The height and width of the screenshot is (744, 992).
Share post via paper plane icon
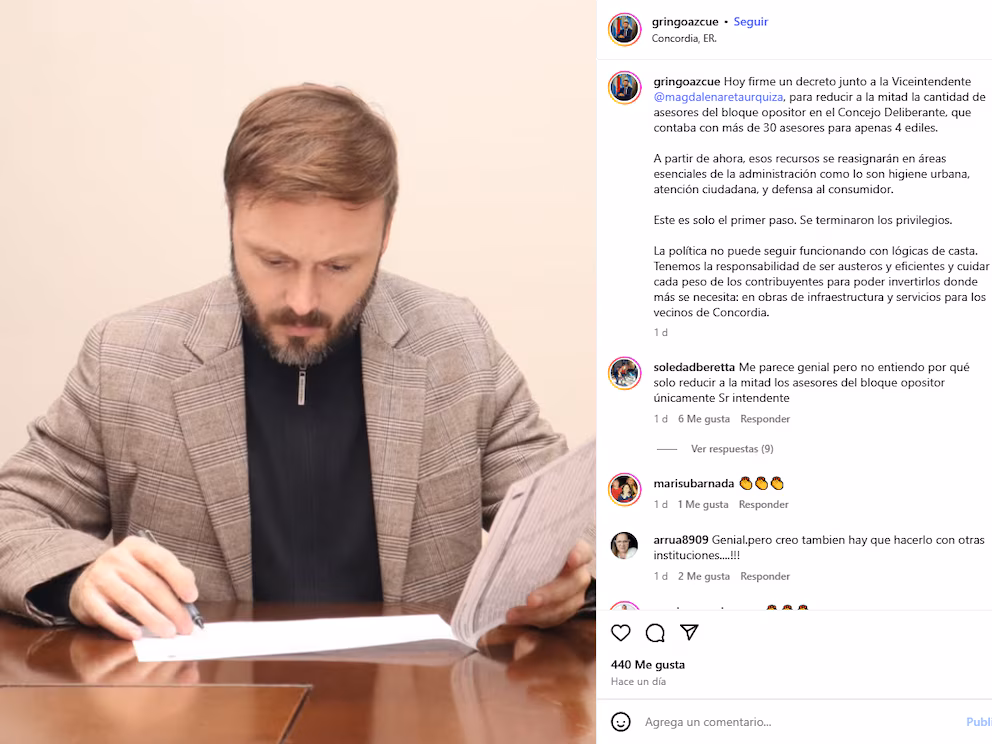(x=689, y=632)
